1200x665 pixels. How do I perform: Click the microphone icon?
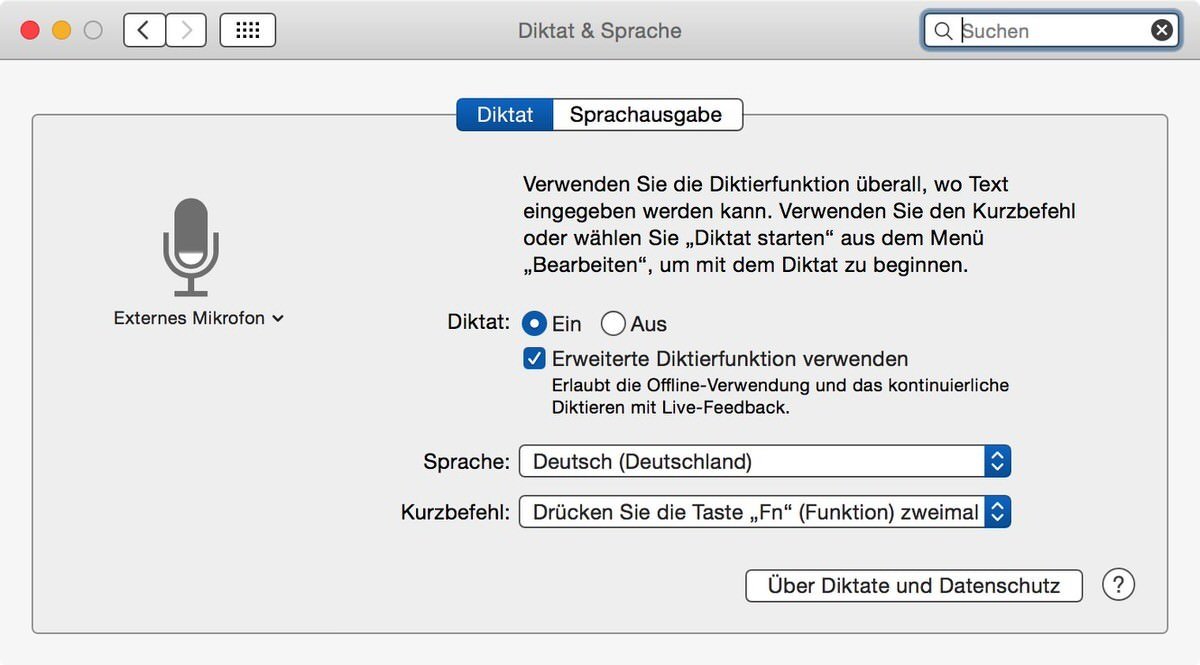pyautogui.click(x=191, y=246)
